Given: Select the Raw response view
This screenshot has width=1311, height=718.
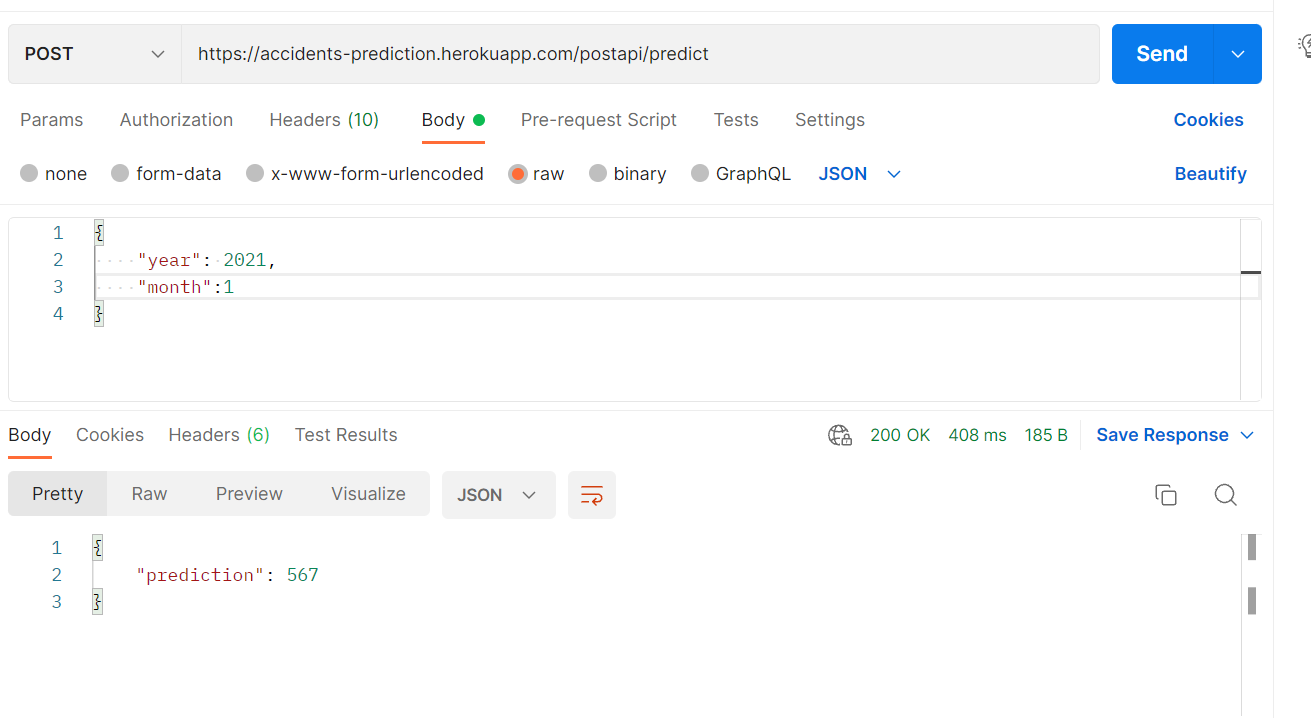Looking at the screenshot, I should 149,494.
